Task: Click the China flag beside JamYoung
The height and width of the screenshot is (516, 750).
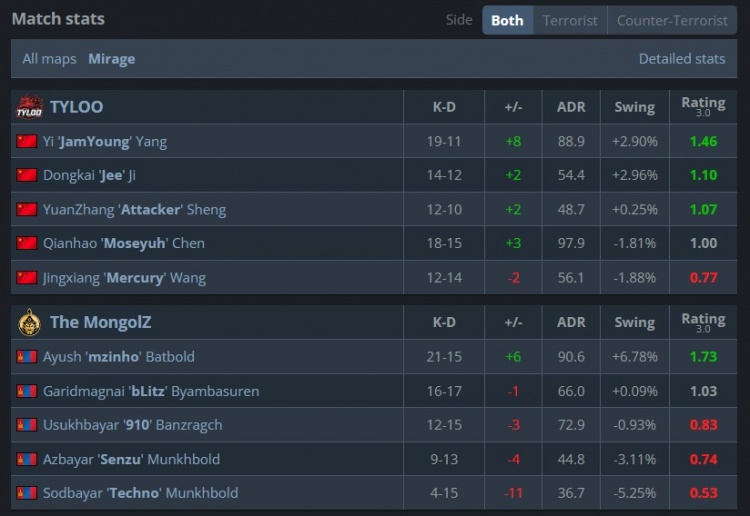Action: click(x=27, y=142)
